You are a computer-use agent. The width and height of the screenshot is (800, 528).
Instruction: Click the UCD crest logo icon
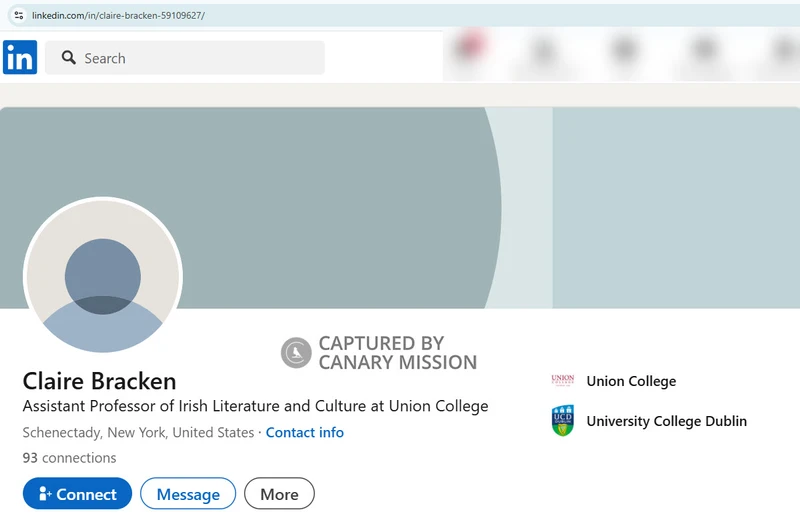click(563, 421)
